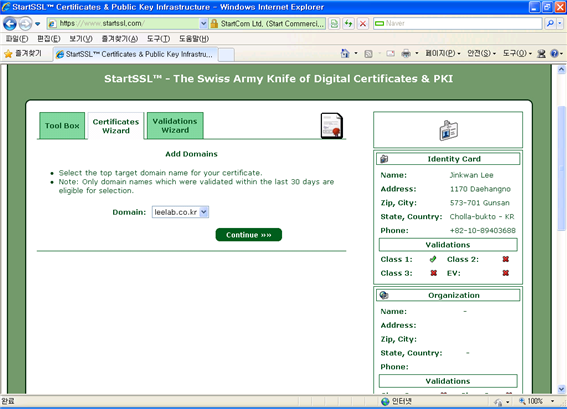Click the Read mail icon
The width and height of the screenshot is (567, 409).
[390, 54]
